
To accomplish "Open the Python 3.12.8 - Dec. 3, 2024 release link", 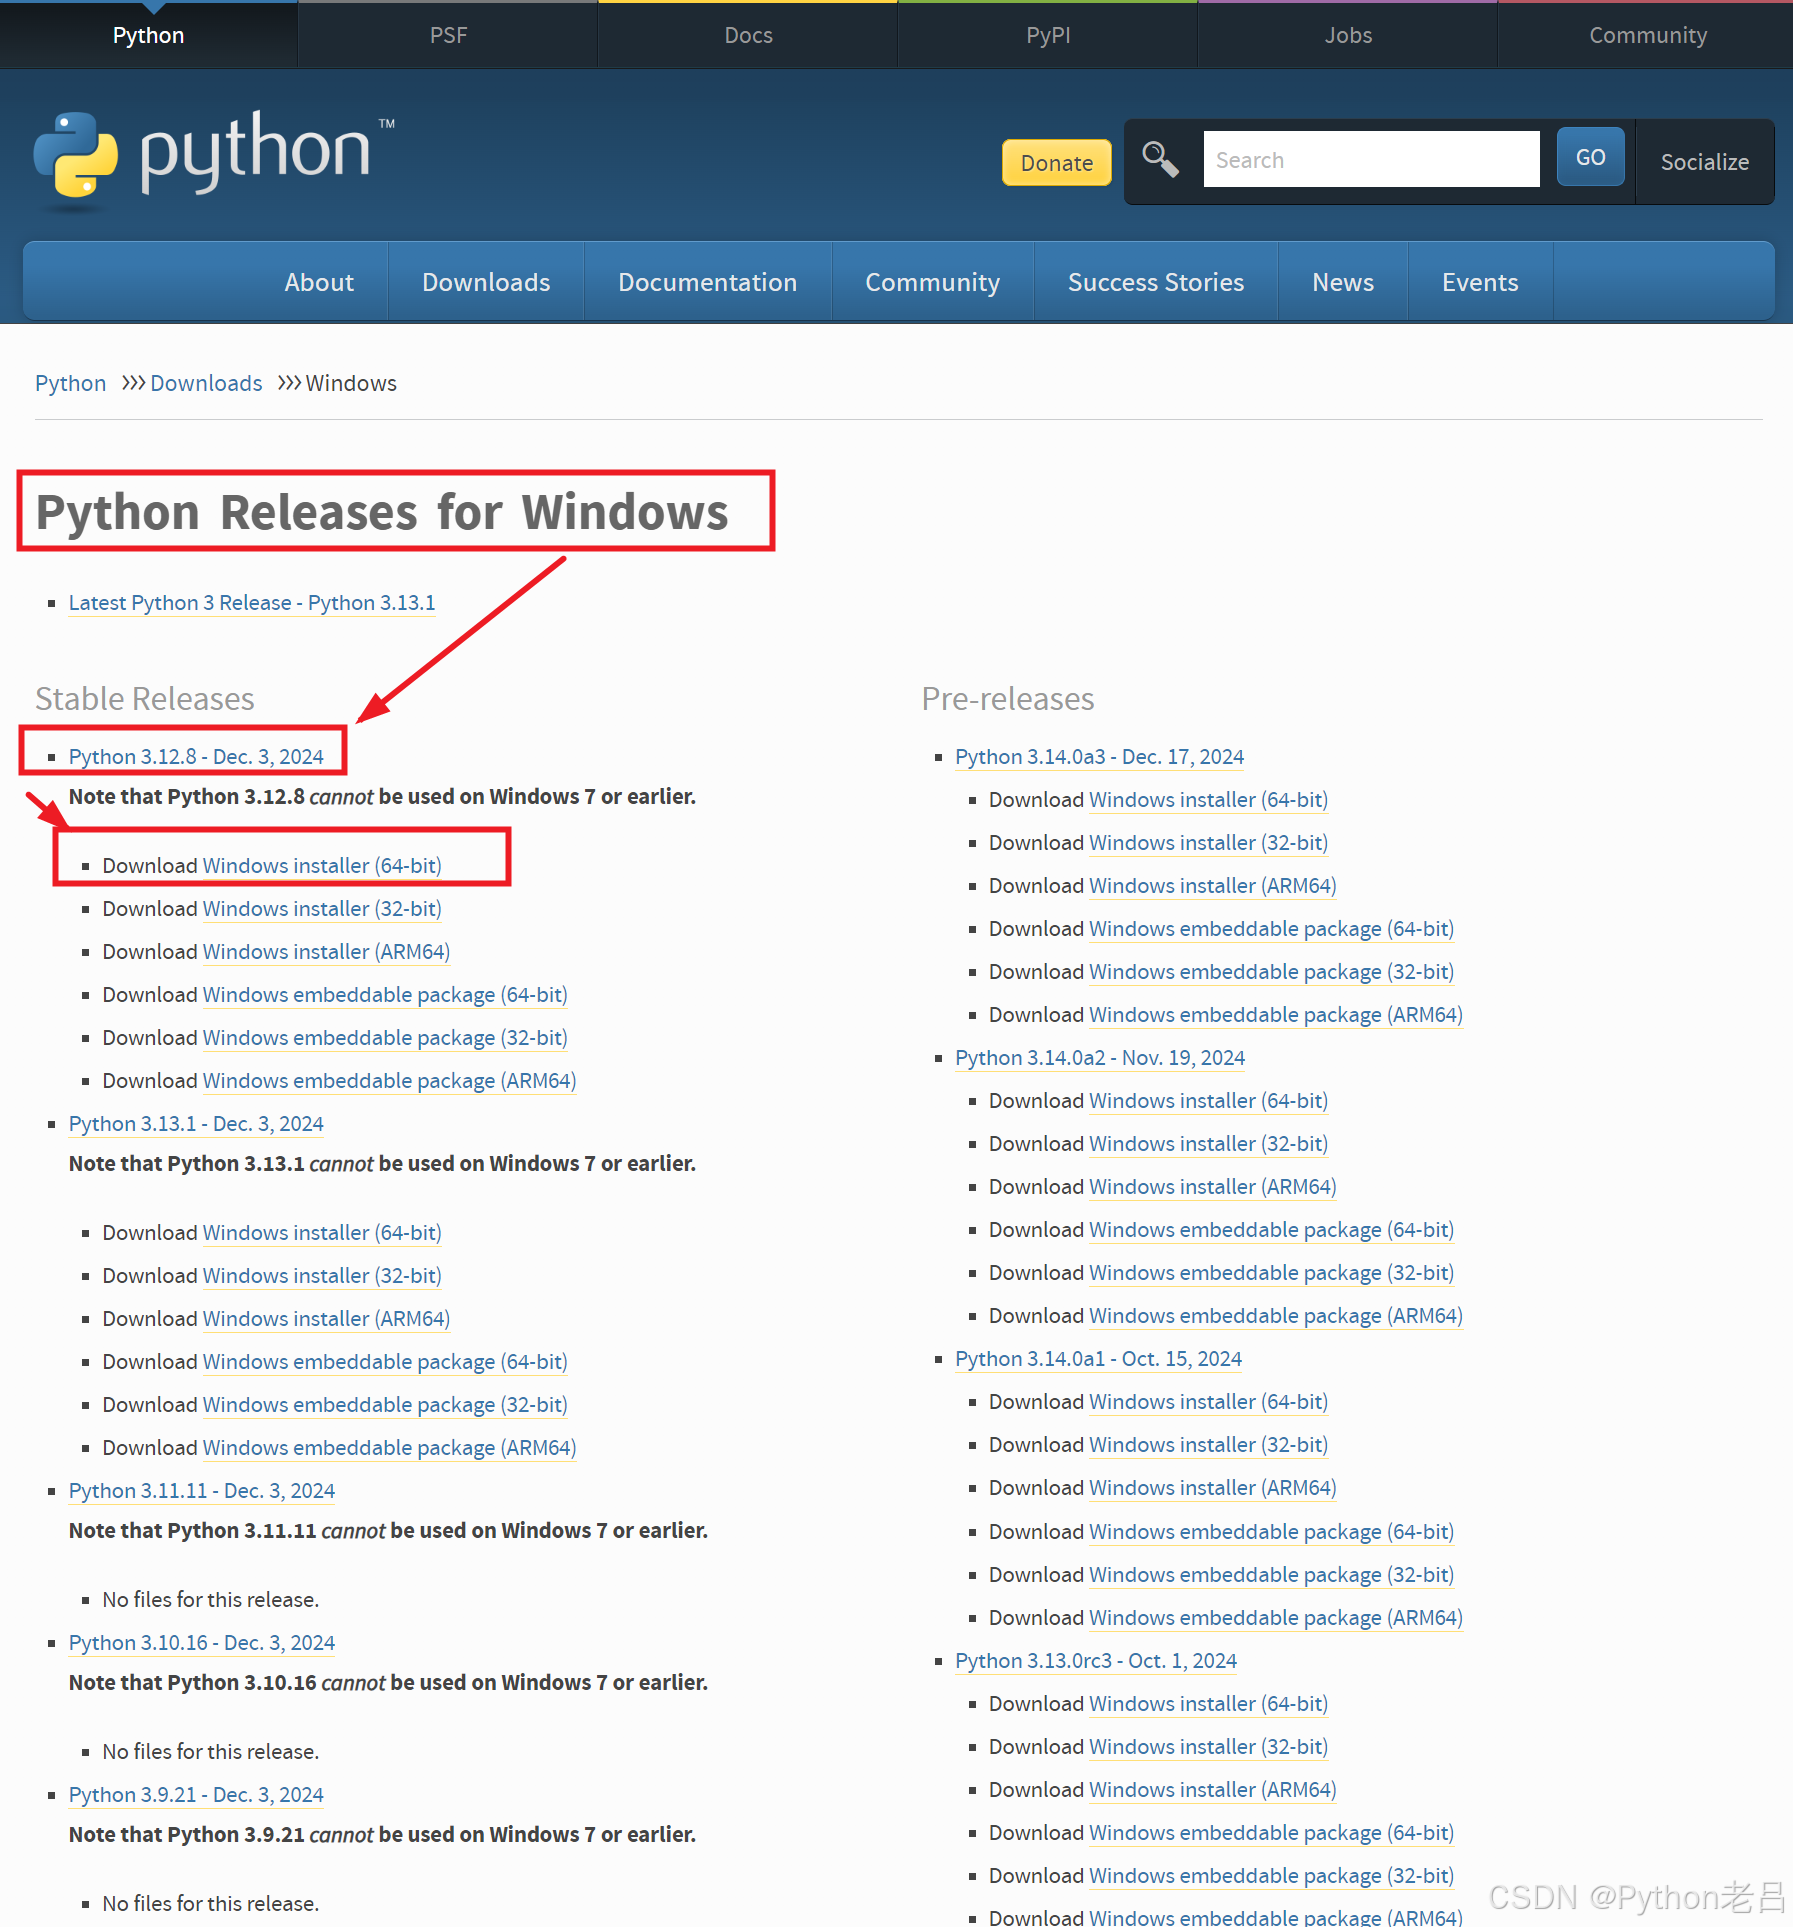I will point(196,757).
